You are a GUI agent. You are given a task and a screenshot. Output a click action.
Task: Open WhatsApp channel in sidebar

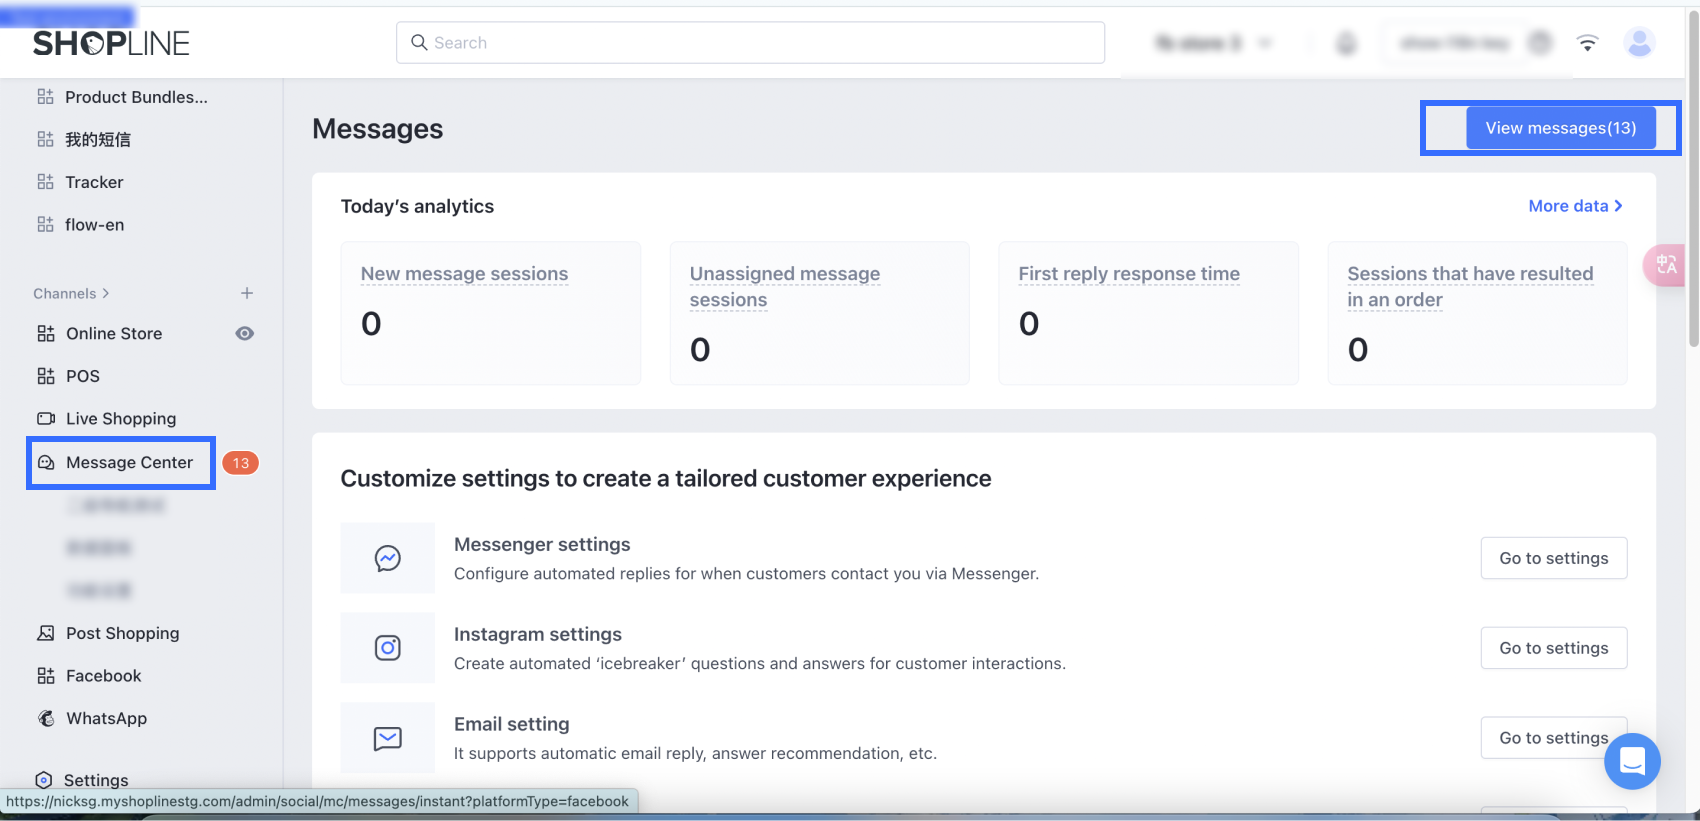106,718
